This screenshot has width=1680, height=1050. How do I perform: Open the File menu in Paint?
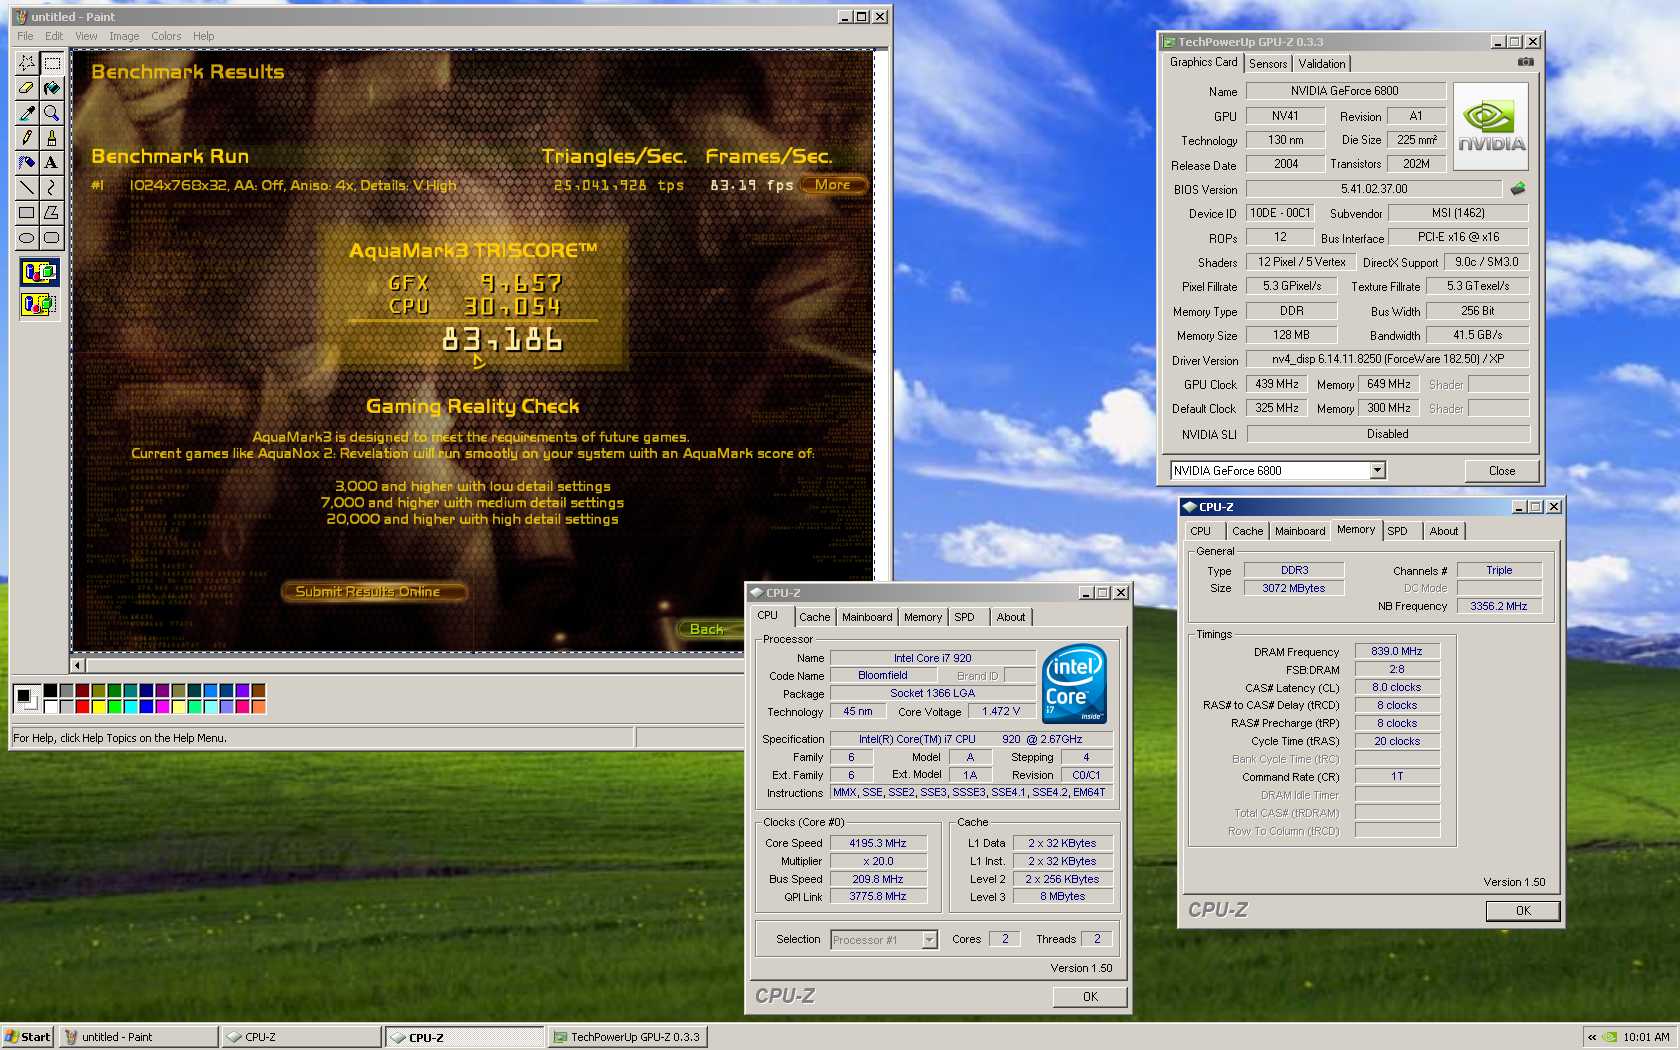(25, 36)
